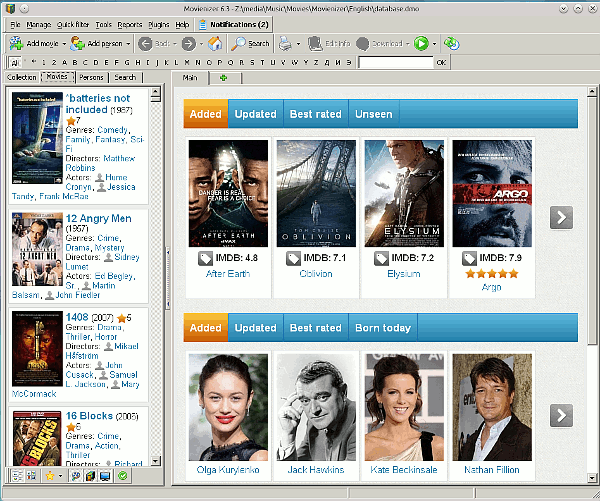Click the Comedy genre link
This screenshot has height=501, width=600.
(x=112, y=130)
